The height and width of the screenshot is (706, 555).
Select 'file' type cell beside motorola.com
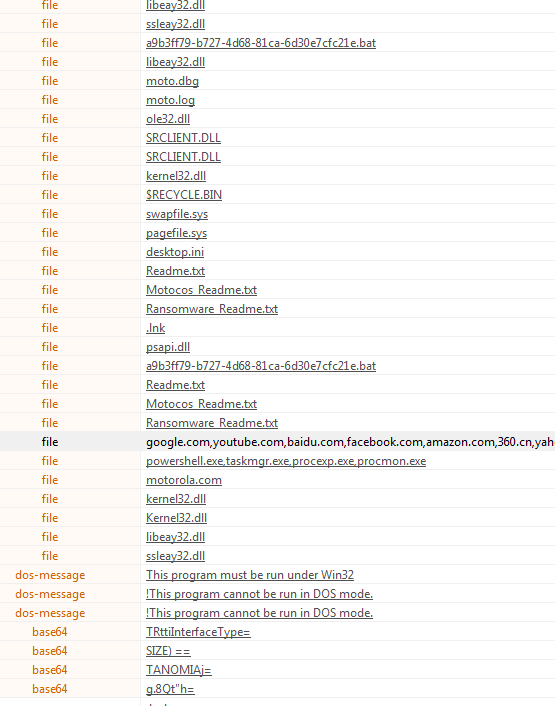point(50,480)
